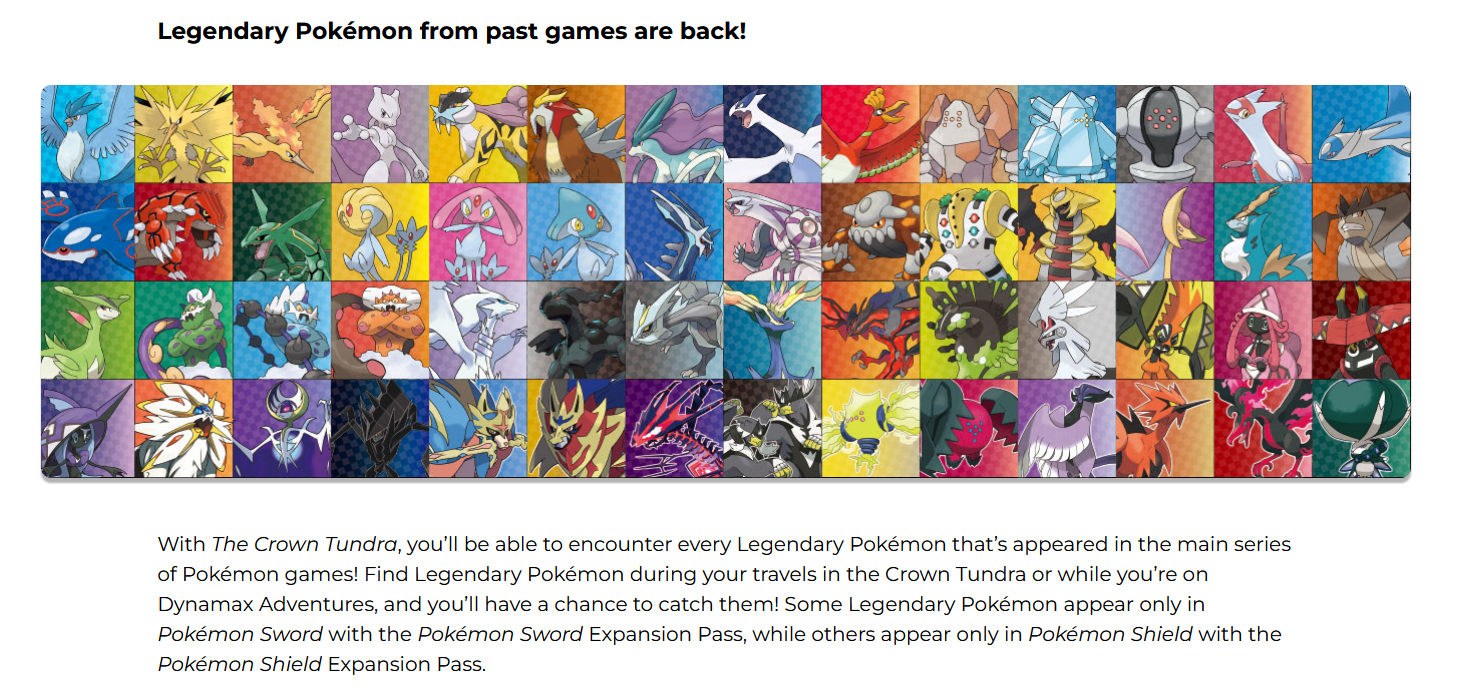Click the Registeel tile
Screen dimensions: 1474x696
pos(1164,134)
